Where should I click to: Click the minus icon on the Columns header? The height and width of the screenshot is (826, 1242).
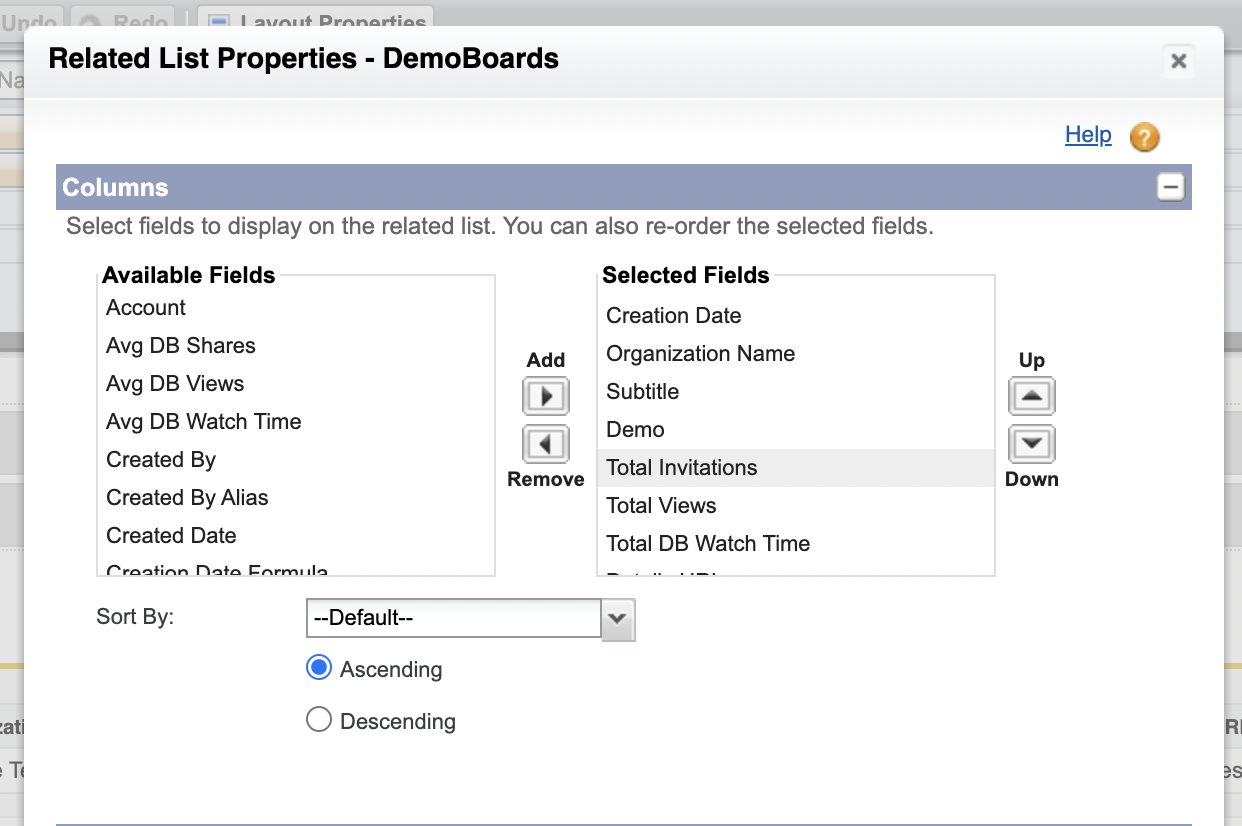click(x=1170, y=187)
